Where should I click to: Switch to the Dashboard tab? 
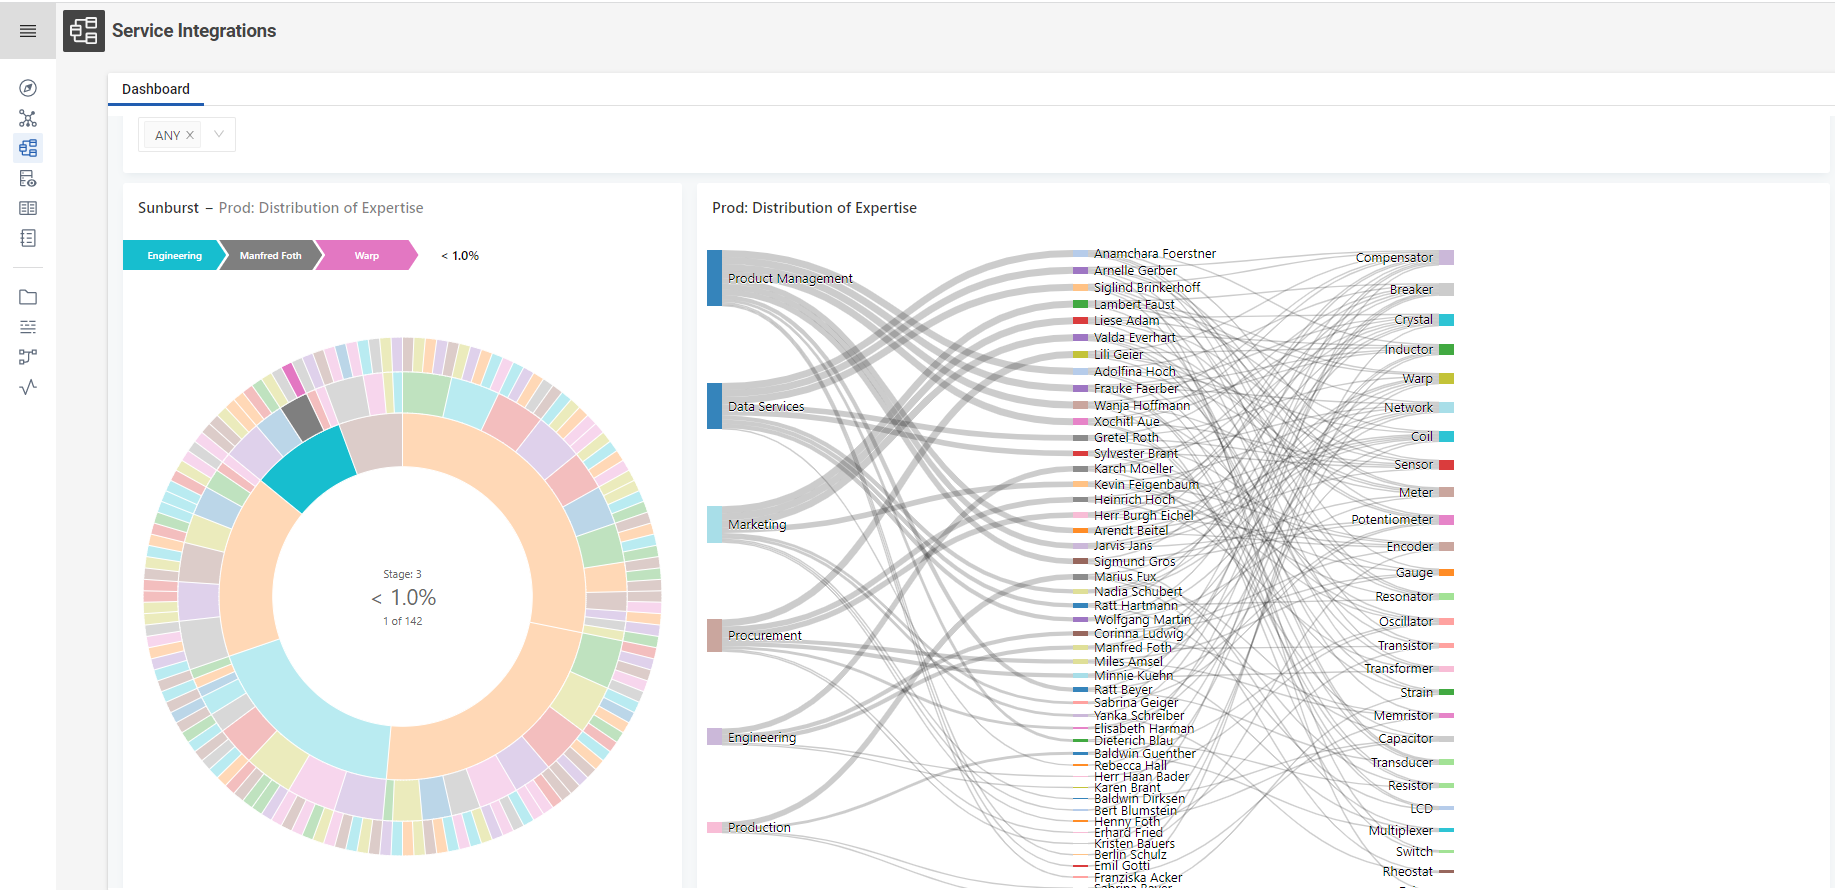coord(156,89)
